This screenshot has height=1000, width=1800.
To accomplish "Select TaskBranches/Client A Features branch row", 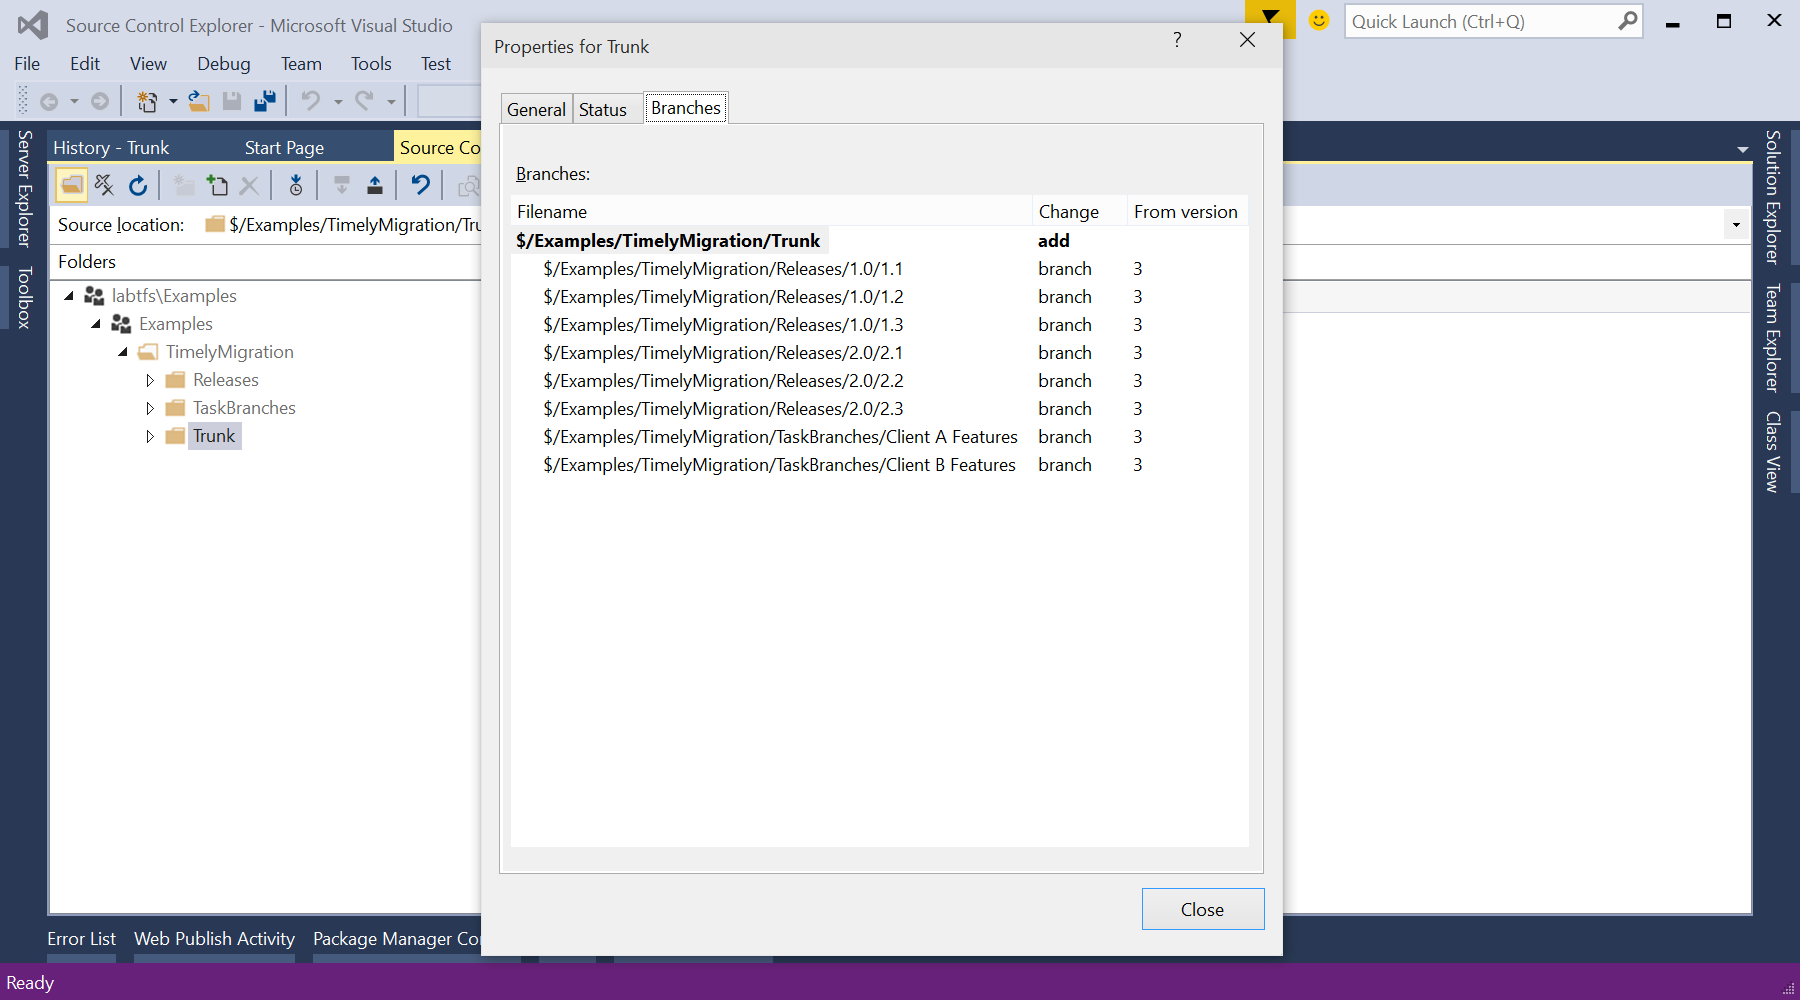I will (x=880, y=437).
